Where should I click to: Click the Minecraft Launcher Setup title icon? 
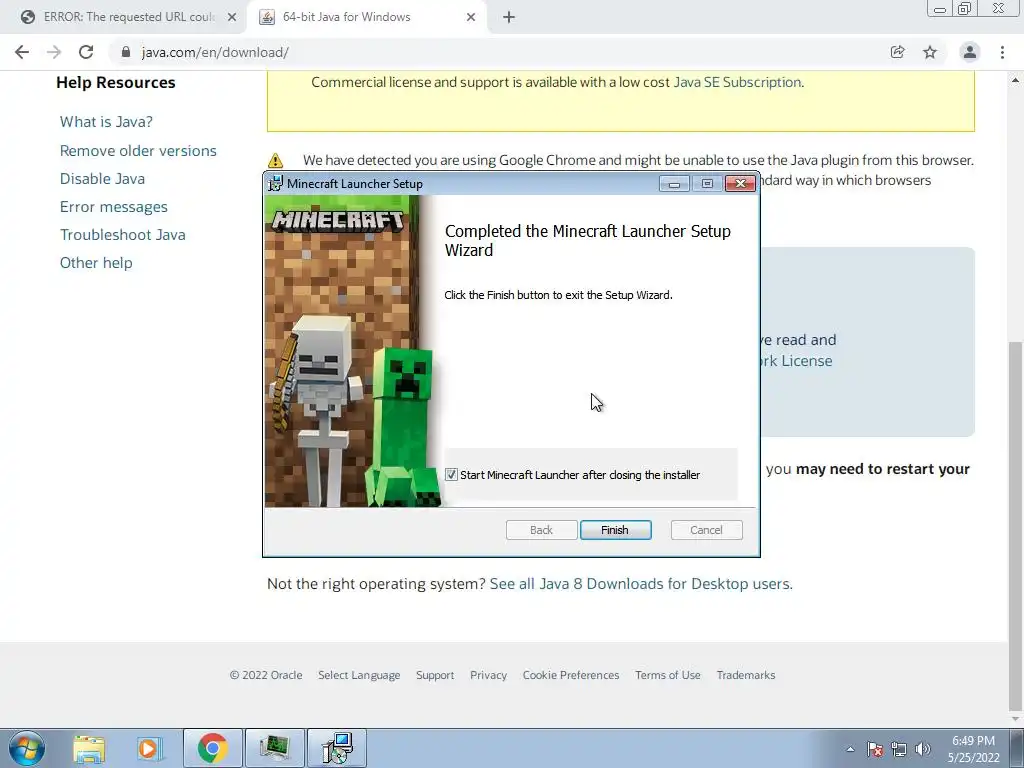point(276,184)
